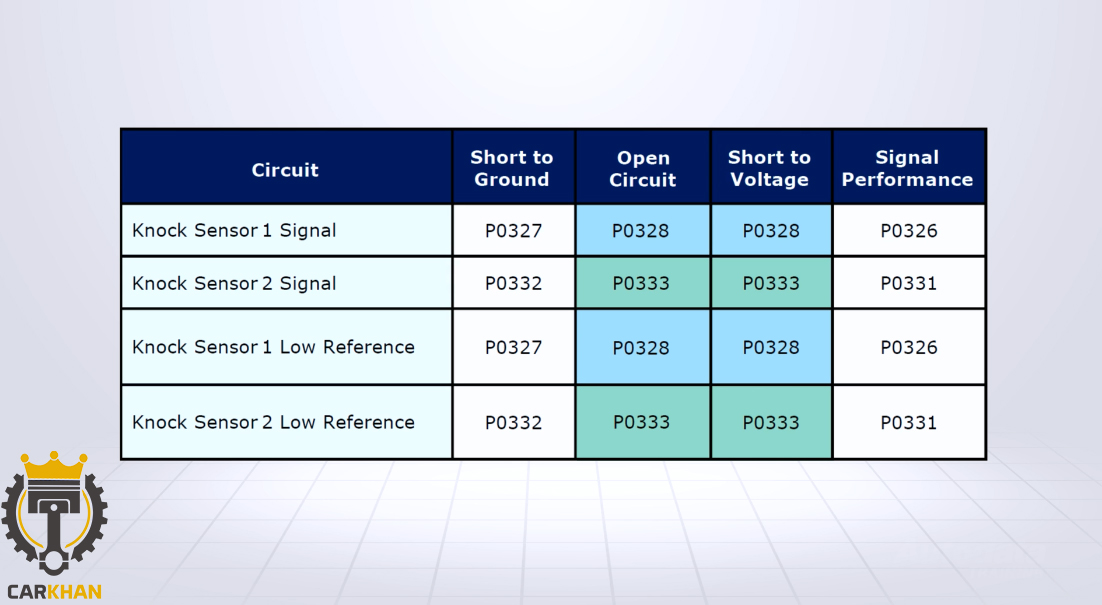This screenshot has height=605, width=1102.
Task: Select P0332 in Knock Sensor 2 Signal row
Action: (x=513, y=284)
